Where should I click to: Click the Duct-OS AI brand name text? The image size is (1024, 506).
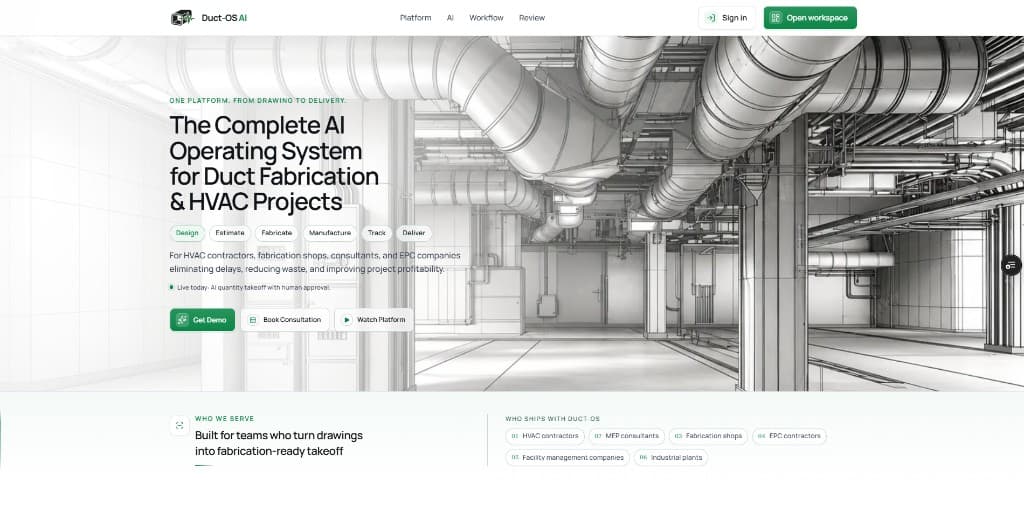coord(224,18)
